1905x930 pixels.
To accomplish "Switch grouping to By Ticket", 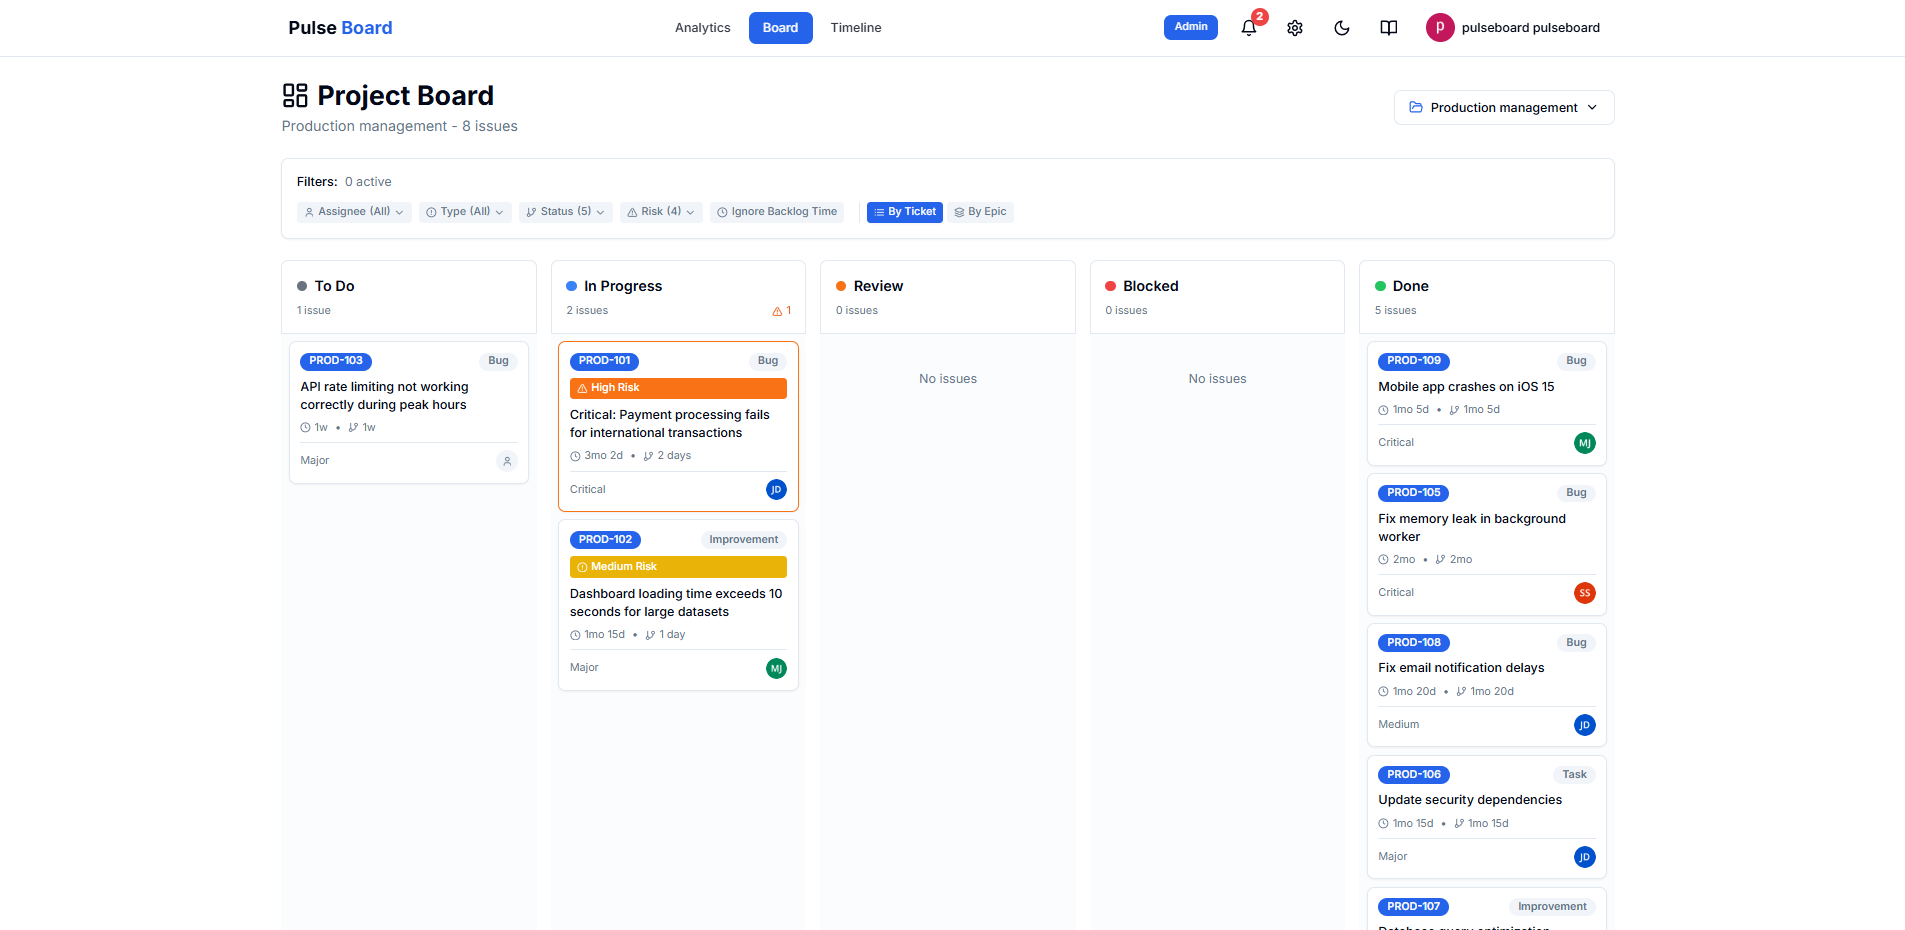I will [x=904, y=212].
